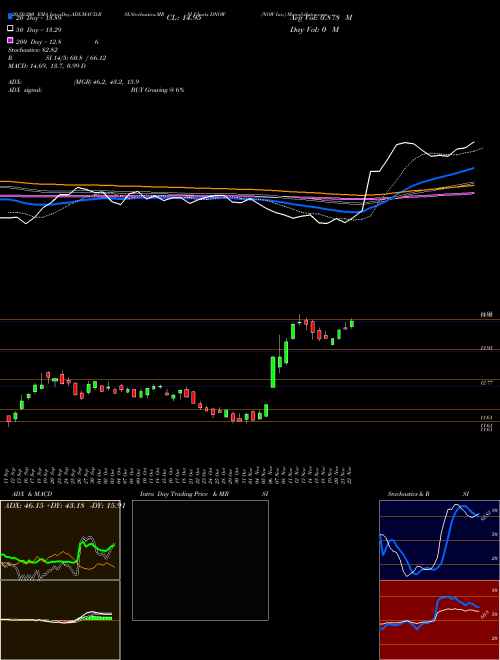Click the 'BUY Growing @ 6%' ADX signal text
The image size is (500, 660).
pyautogui.click(x=157, y=90)
